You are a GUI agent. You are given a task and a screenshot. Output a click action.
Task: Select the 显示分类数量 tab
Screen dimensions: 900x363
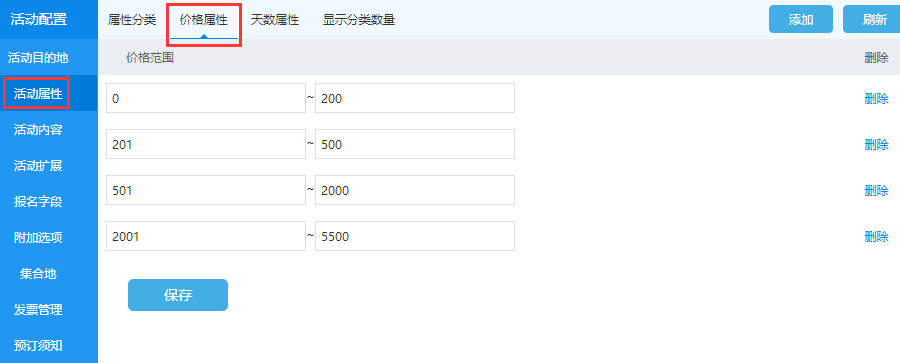(359, 20)
